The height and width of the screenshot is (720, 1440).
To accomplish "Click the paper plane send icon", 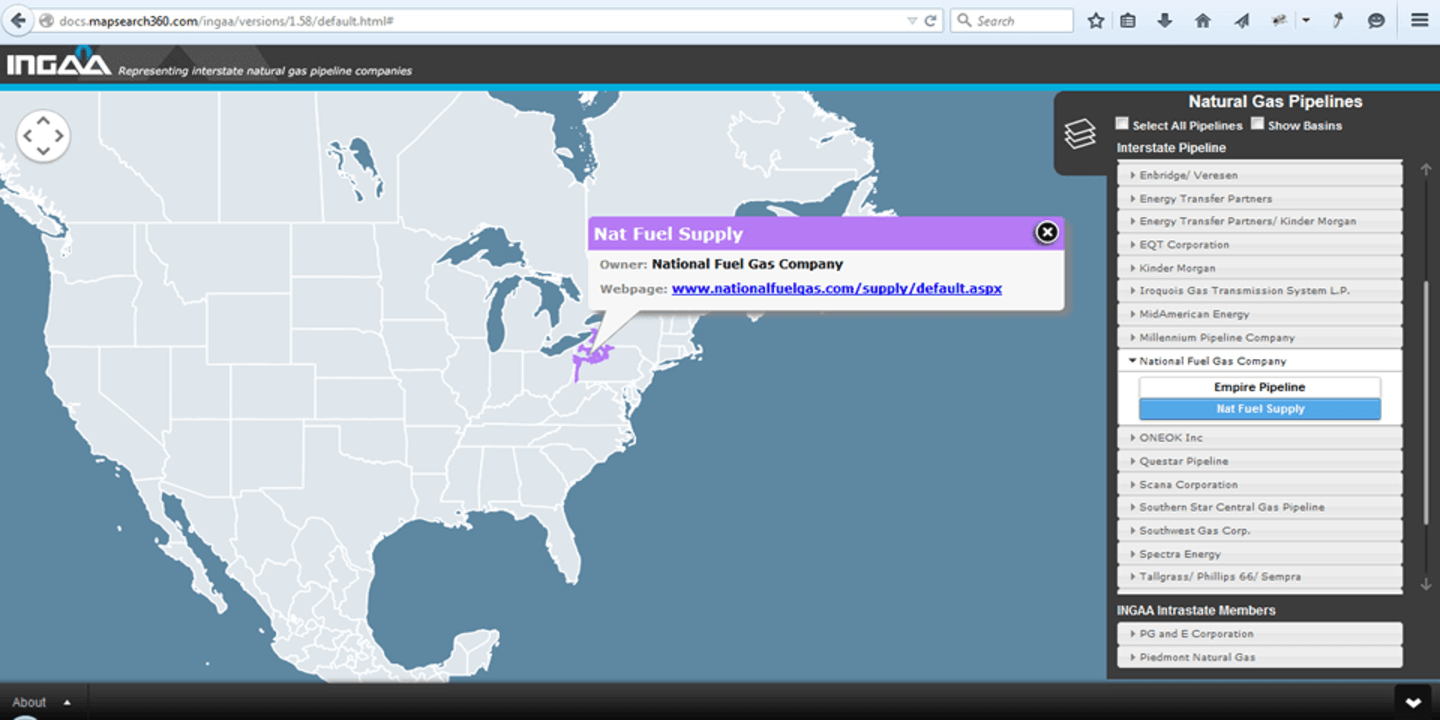I will click(1241, 20).
